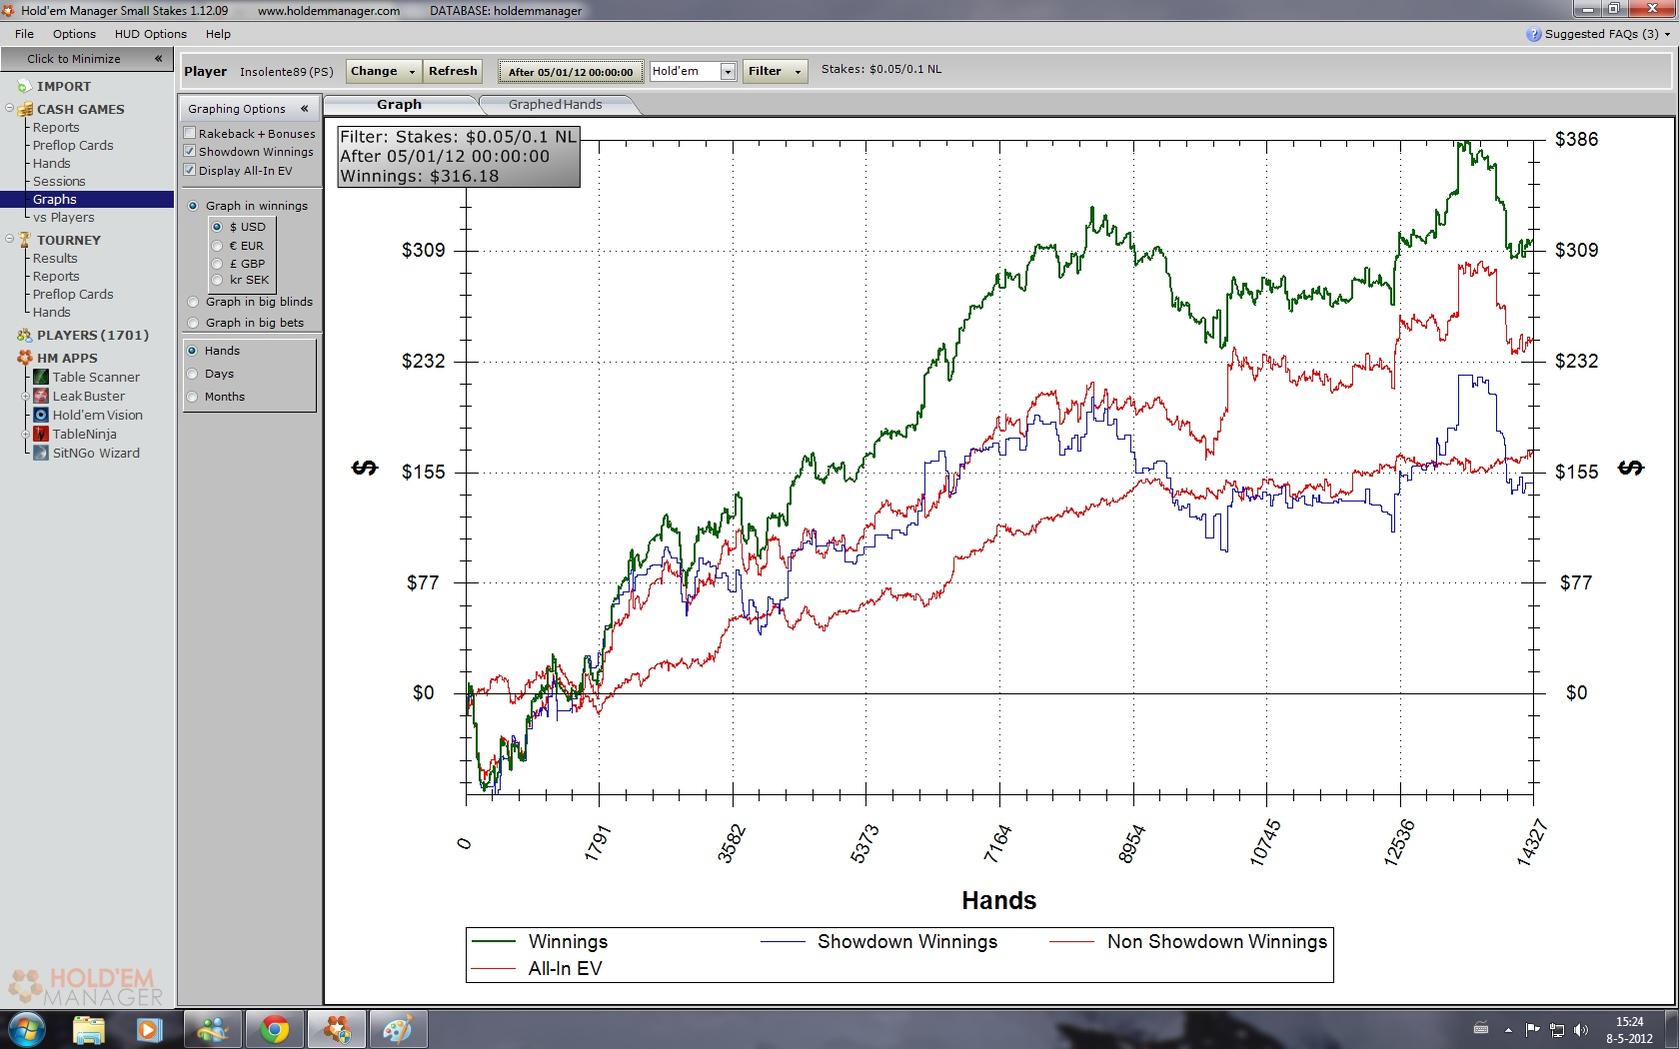
Task: Open the Table Scanner app icon
Action: (41, 377)
